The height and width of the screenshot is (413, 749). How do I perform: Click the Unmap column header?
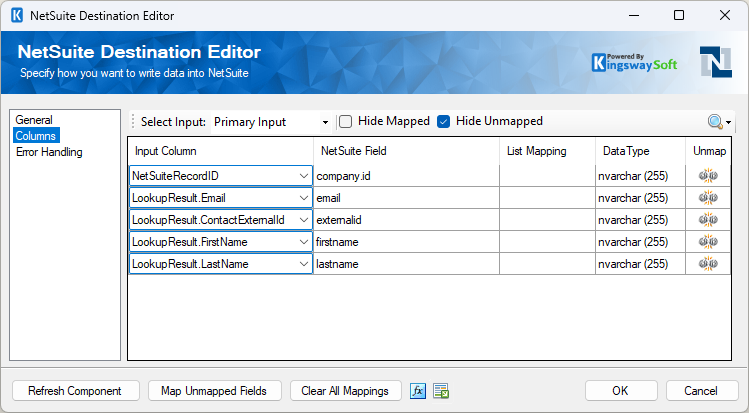click(708, 151)
